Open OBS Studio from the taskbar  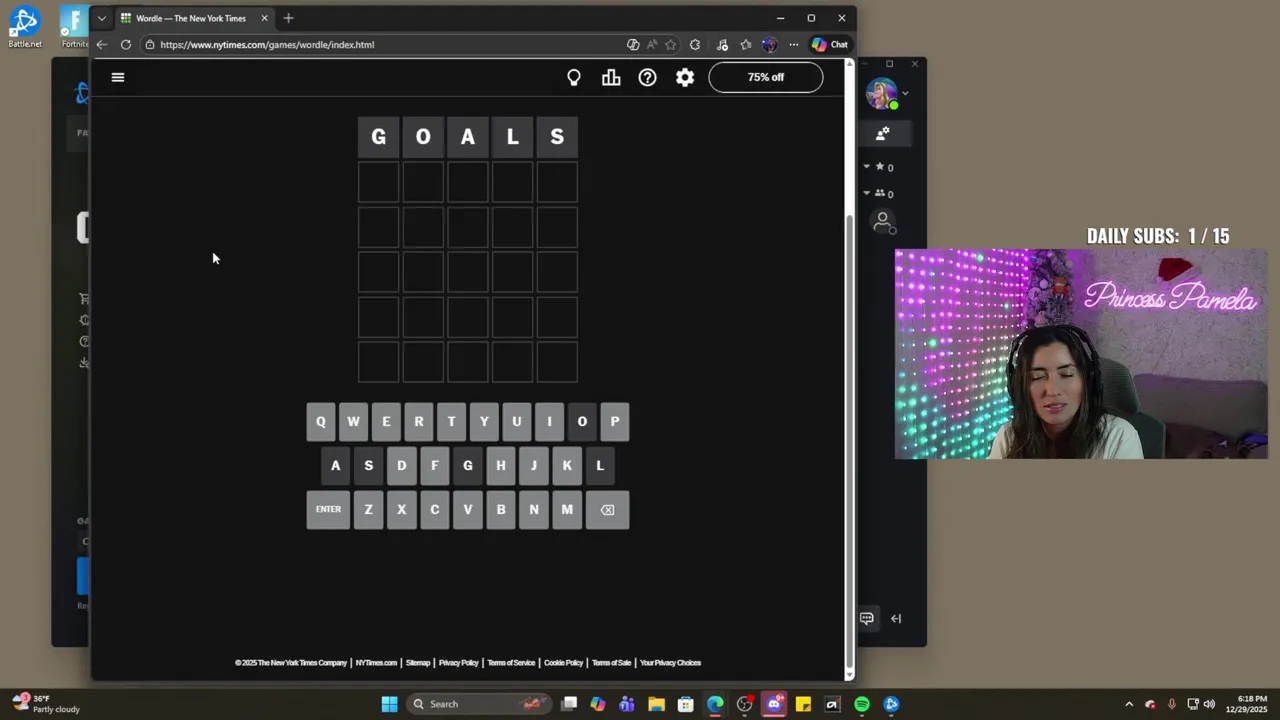(744, 704)
